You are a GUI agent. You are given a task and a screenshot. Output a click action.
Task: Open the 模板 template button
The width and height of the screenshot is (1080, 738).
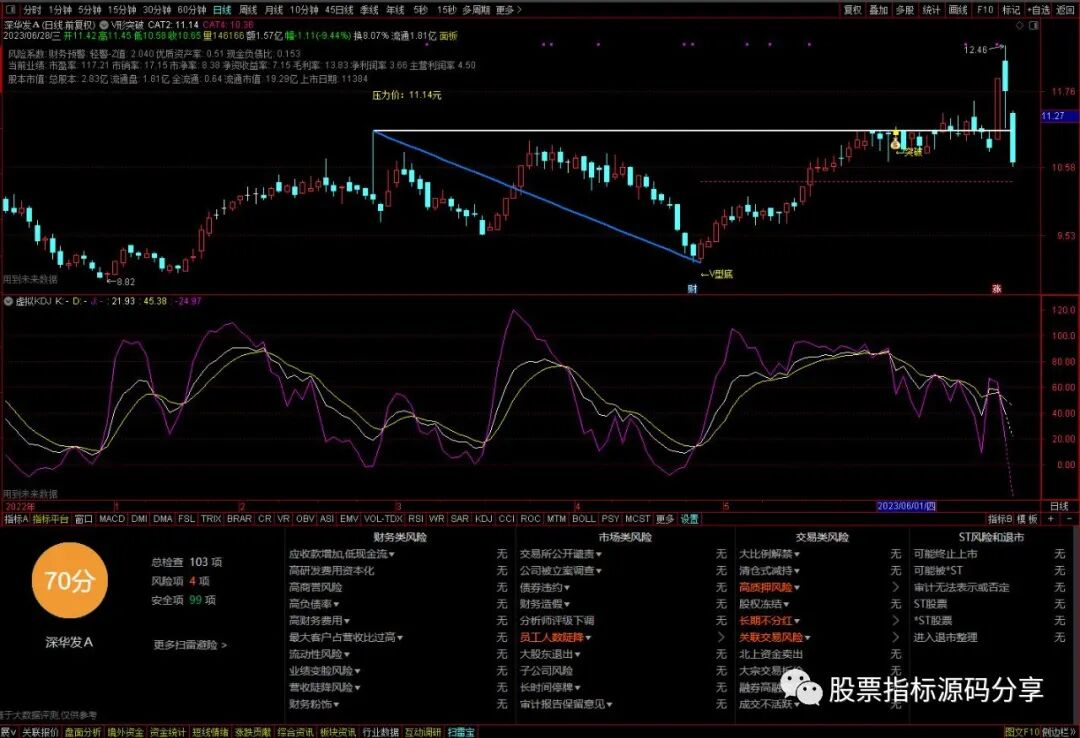1027,519
